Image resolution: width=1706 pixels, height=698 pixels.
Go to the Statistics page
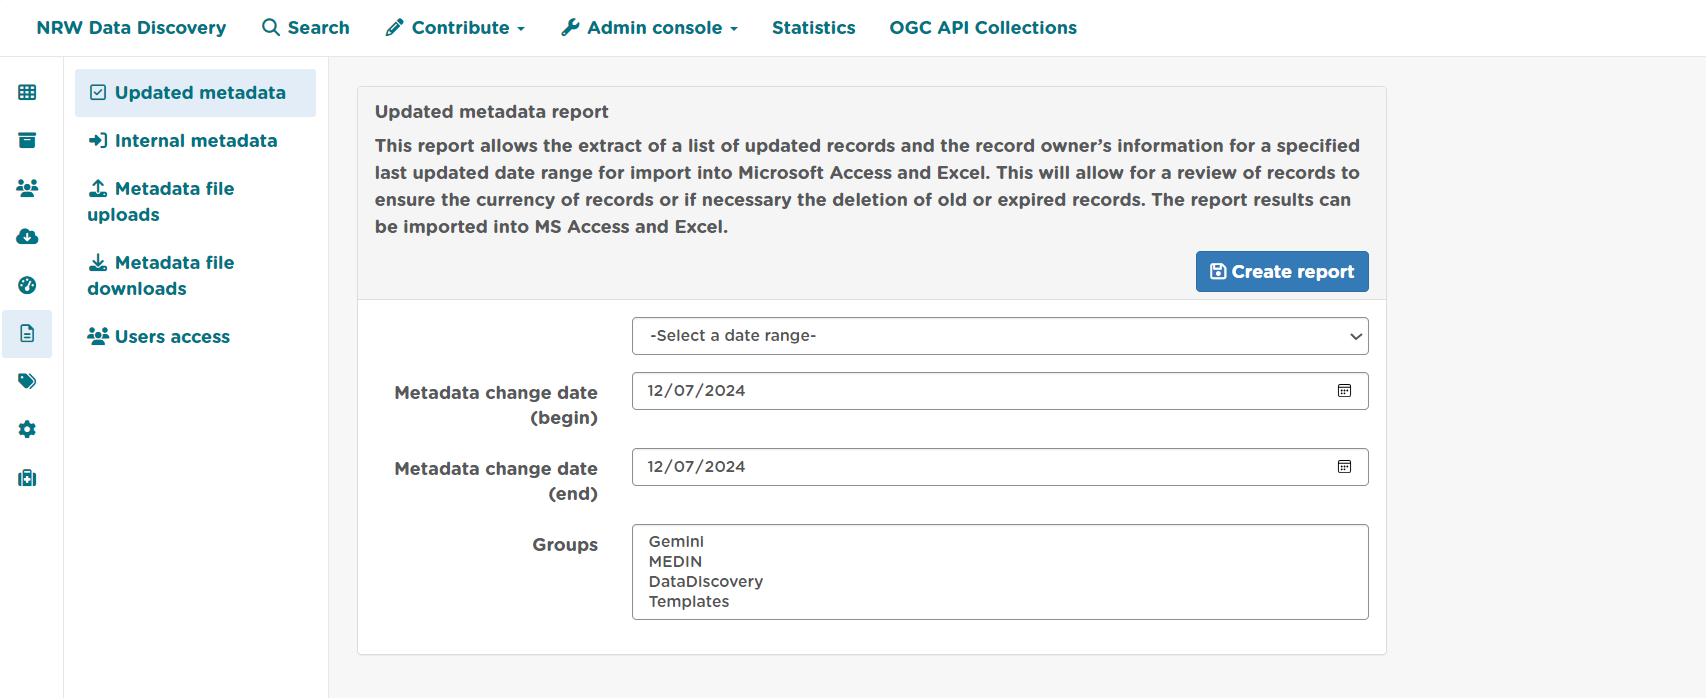click(813, 27)
